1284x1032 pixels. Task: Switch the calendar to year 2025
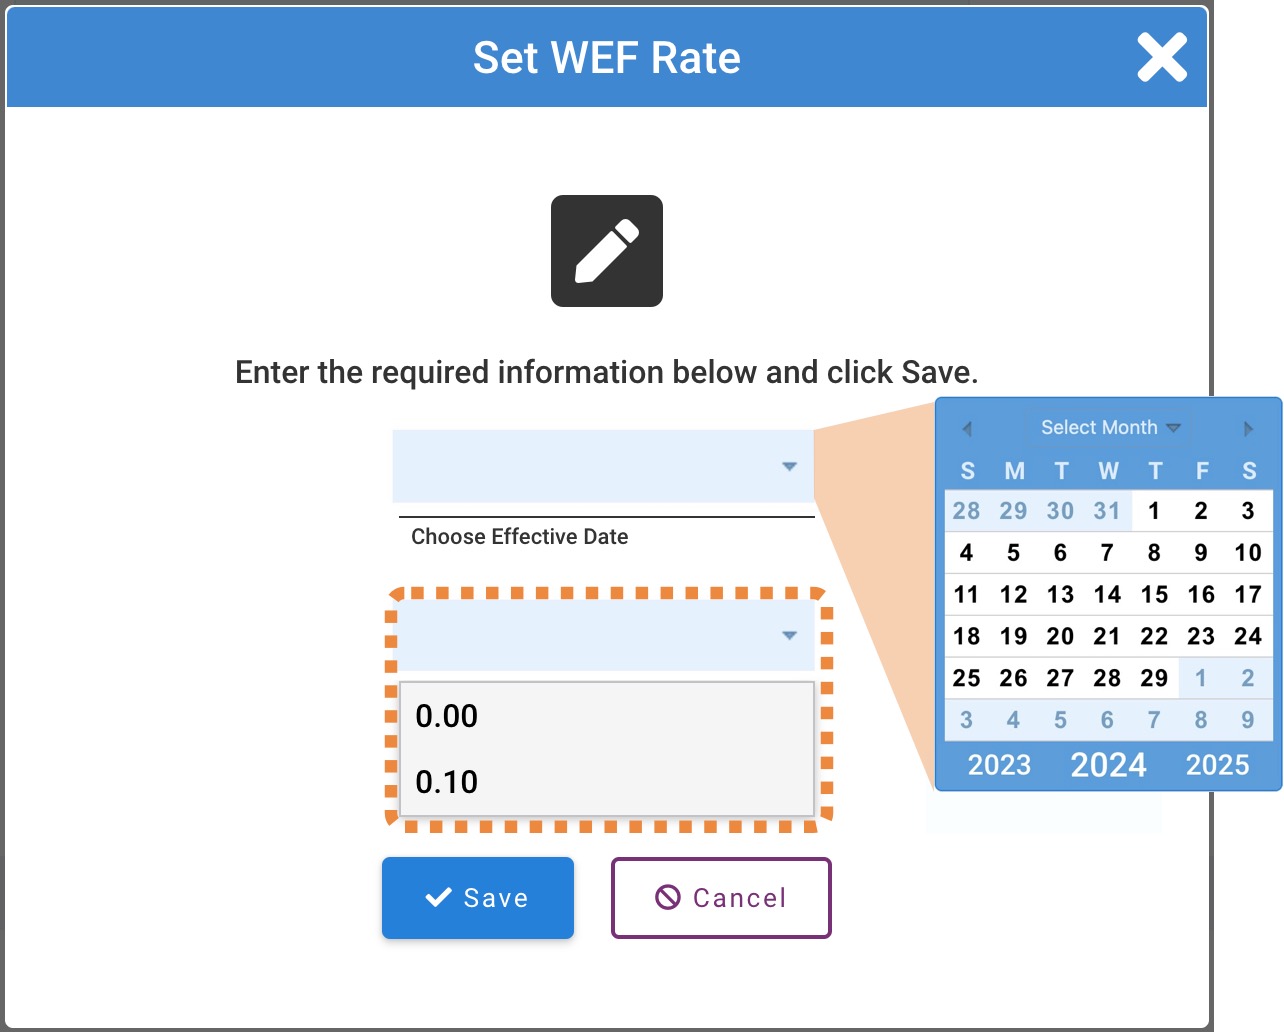pyautogui.click(x=1217, y=765)
